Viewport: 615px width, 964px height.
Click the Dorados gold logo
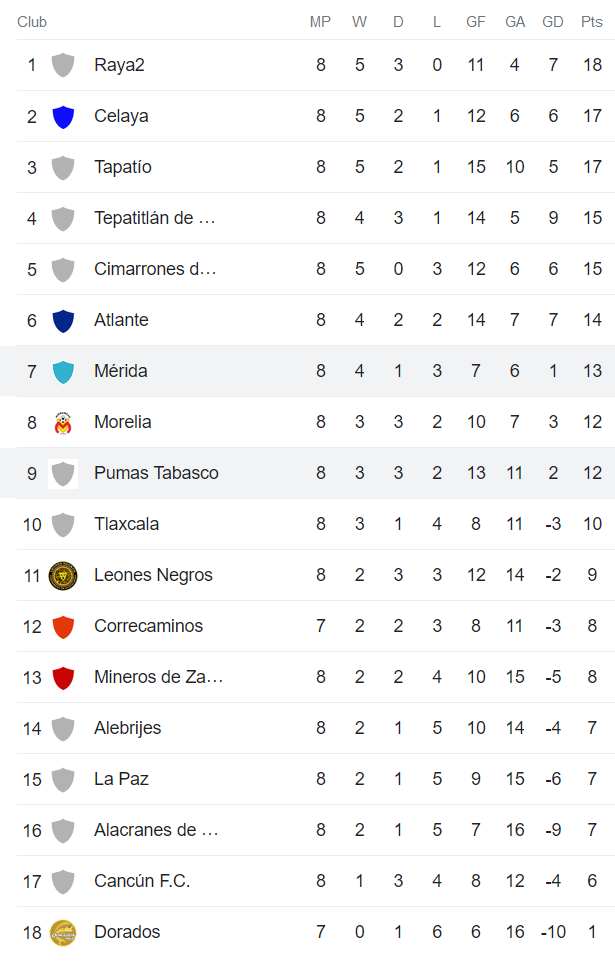(x=63, y=932)
